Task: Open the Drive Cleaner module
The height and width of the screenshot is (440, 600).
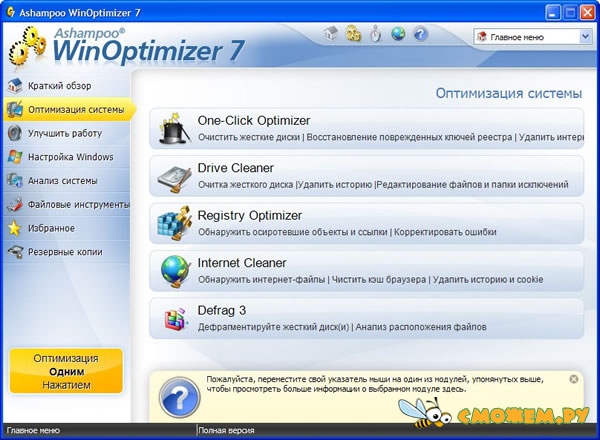Action: (x=367, y=176)
